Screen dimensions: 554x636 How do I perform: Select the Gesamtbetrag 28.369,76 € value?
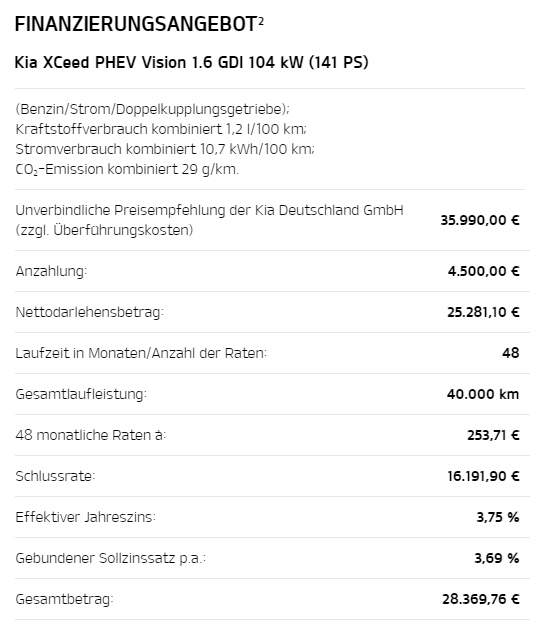pos(481,599)
